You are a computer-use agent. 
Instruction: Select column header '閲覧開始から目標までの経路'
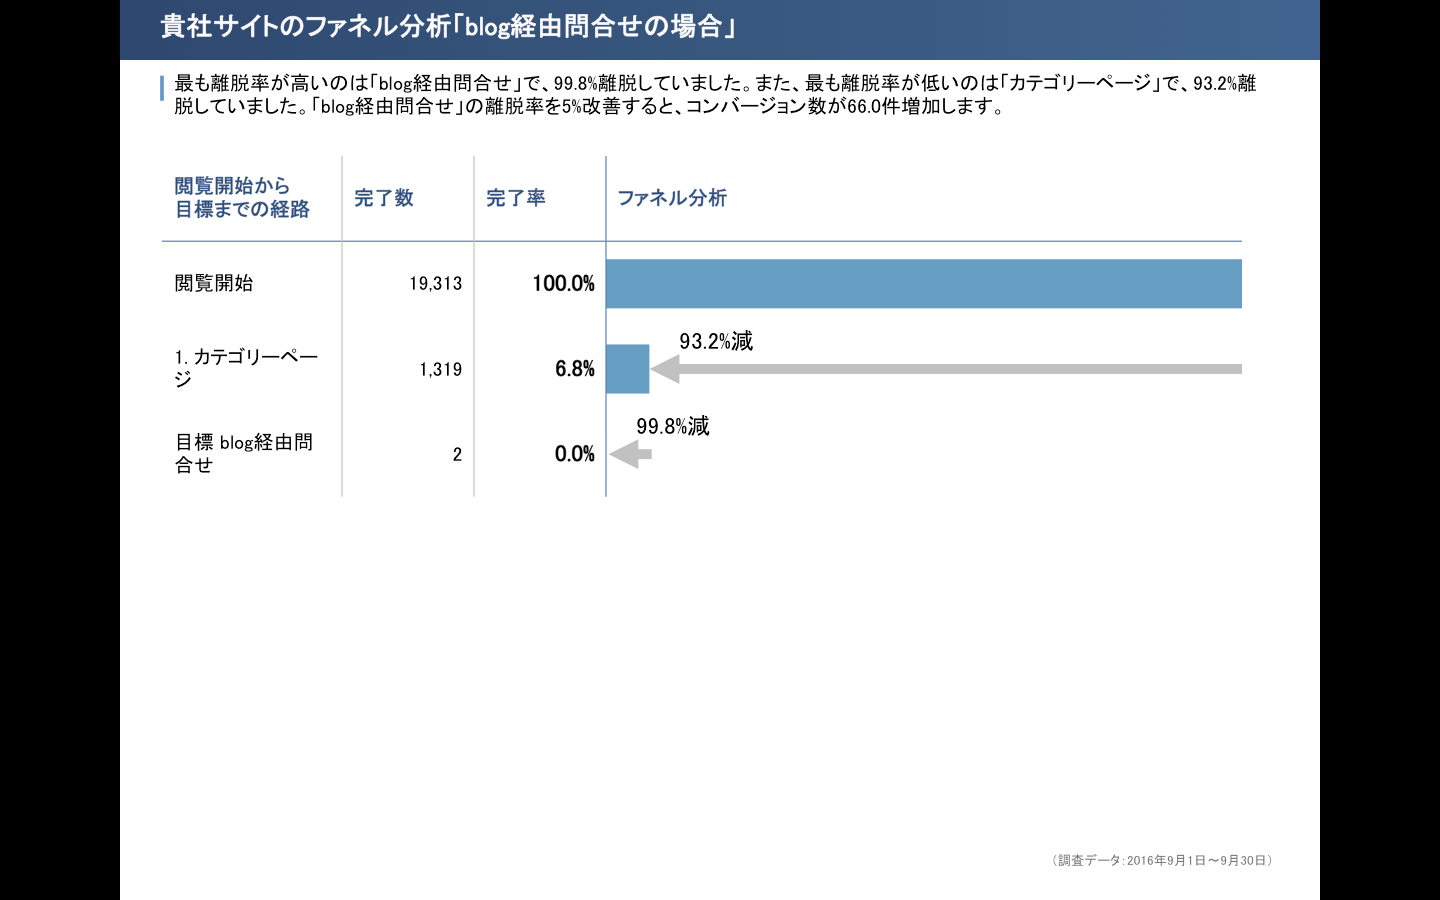tap(242, 197)
